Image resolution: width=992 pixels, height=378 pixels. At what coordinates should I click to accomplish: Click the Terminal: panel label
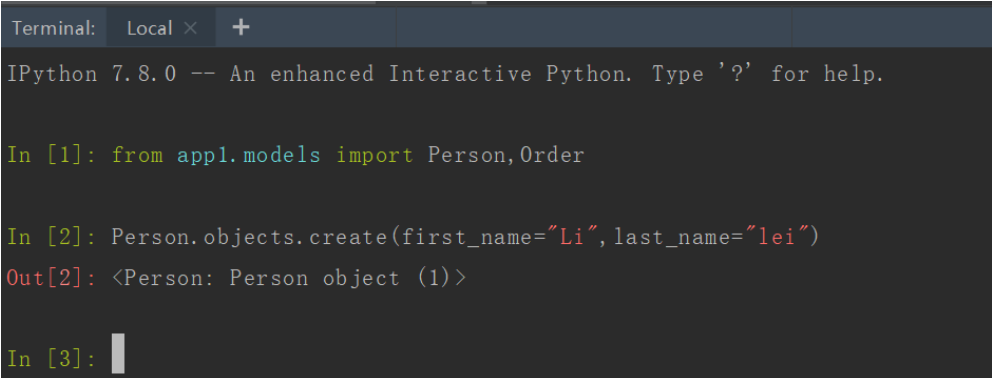54,28
